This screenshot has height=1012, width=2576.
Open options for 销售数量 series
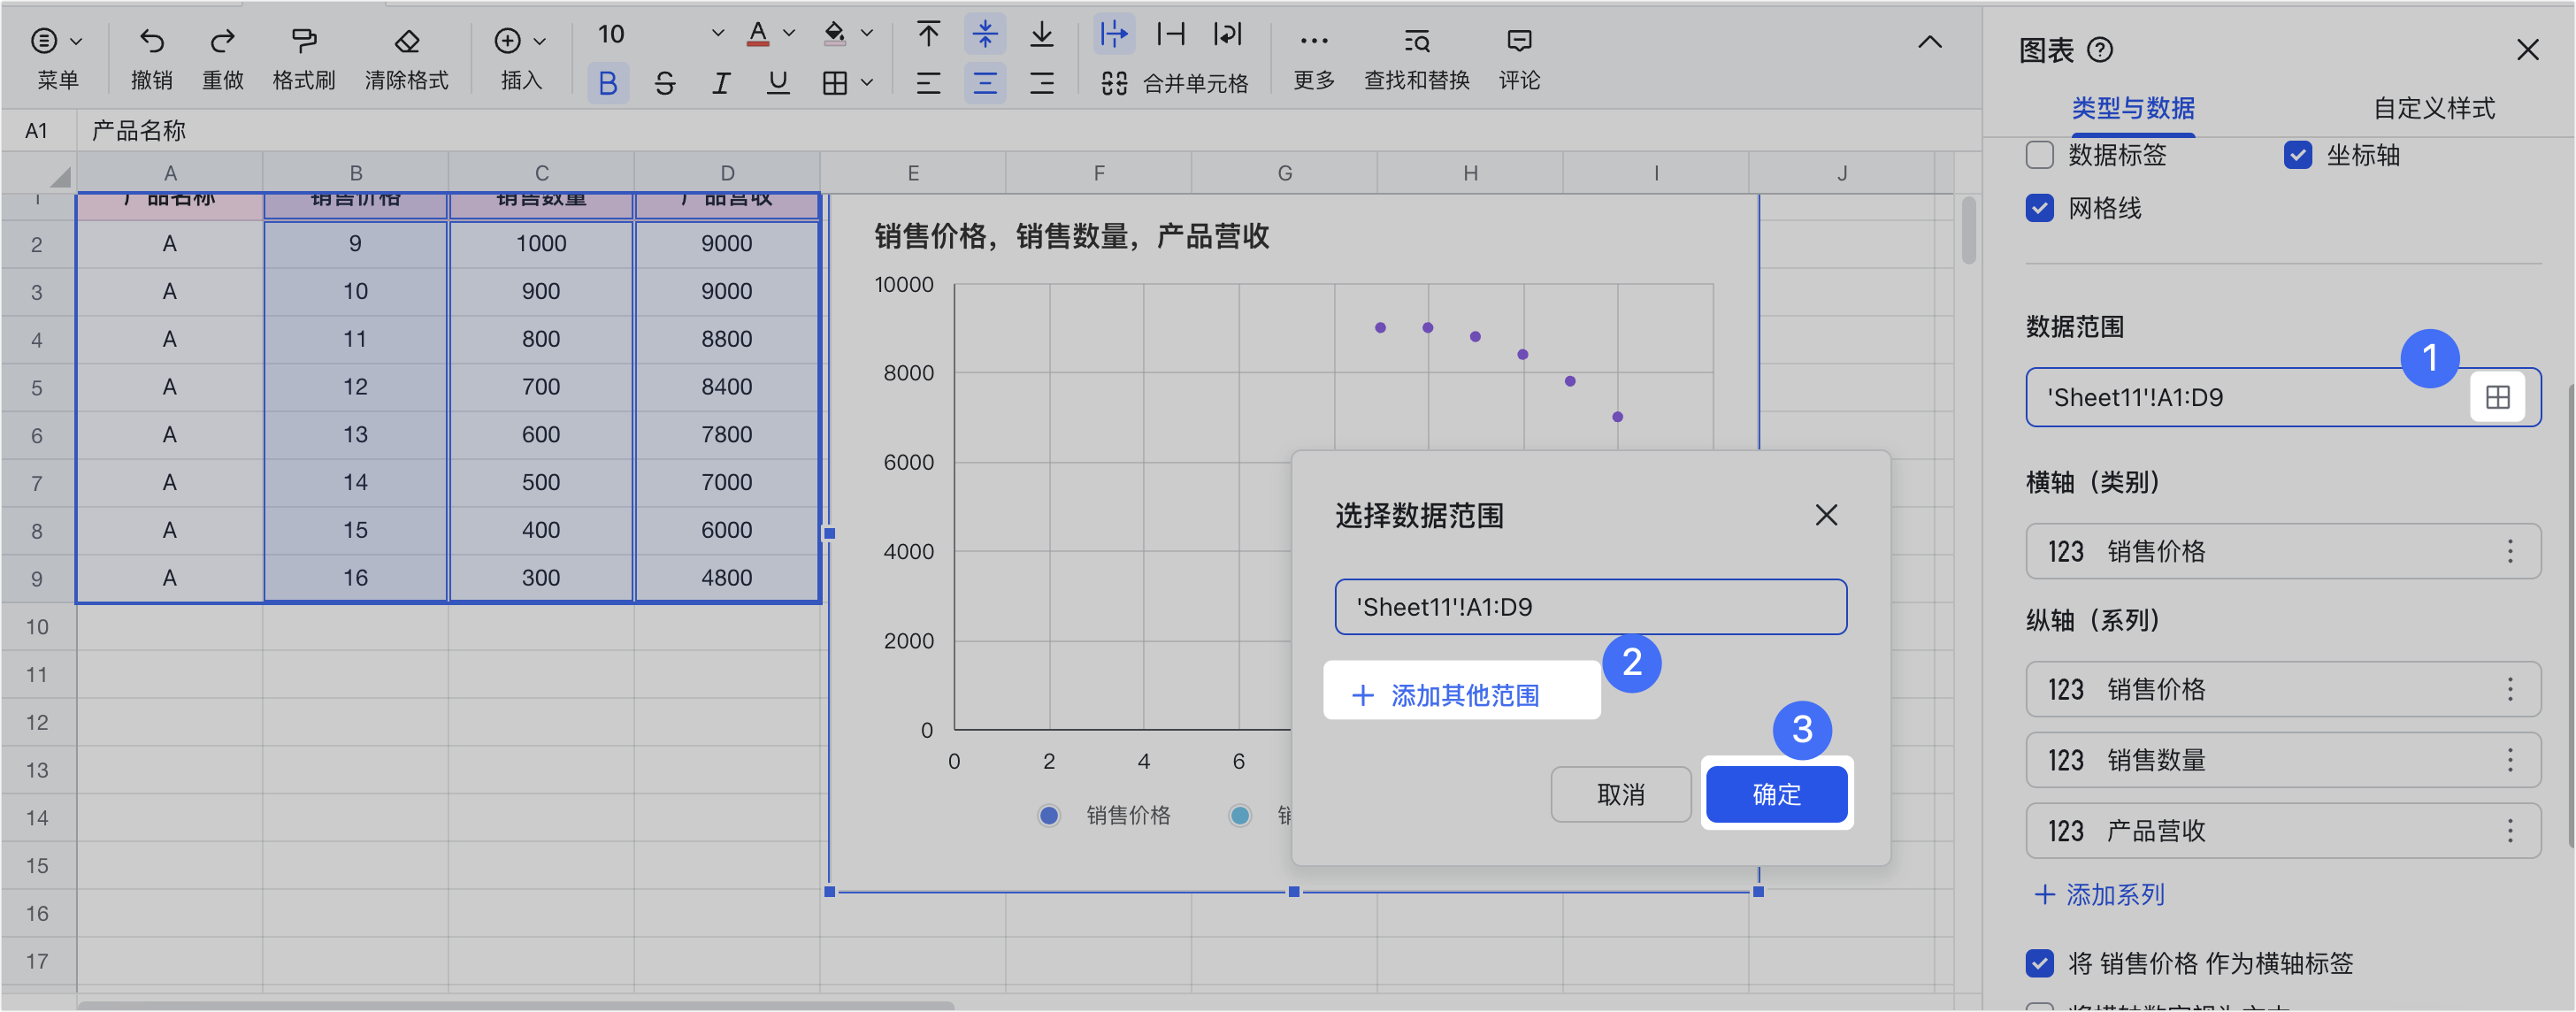(x=2509, y=760)
